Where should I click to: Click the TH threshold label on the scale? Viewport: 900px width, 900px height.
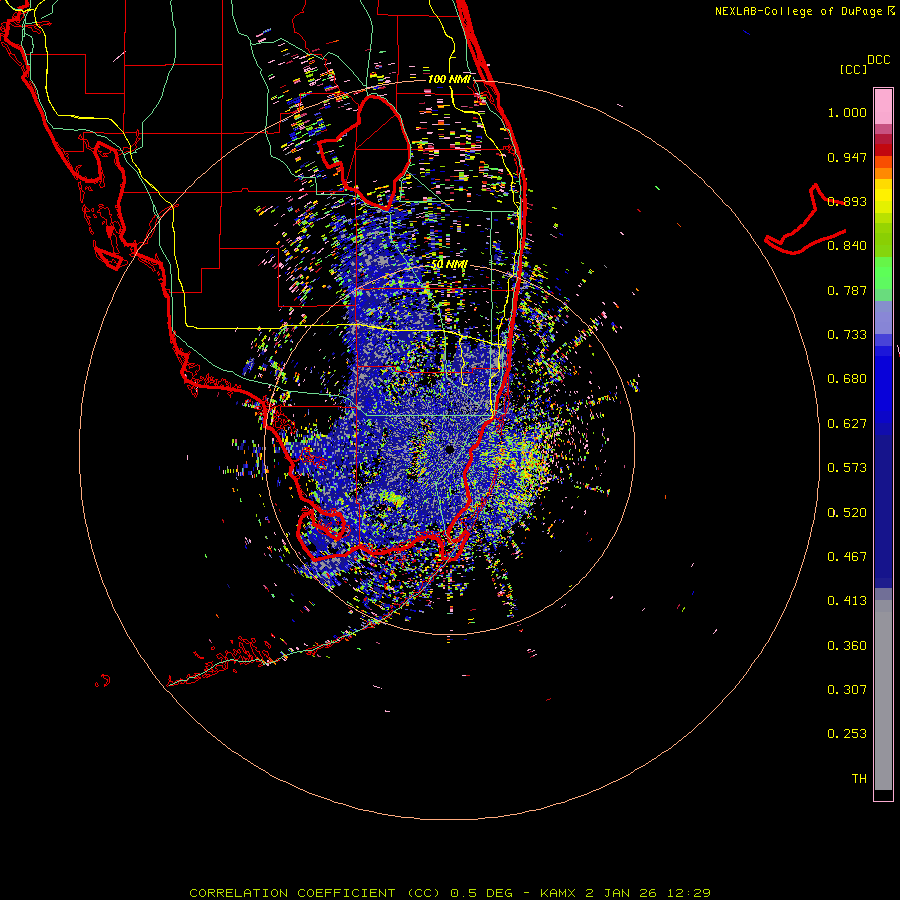tap(859, 779)
